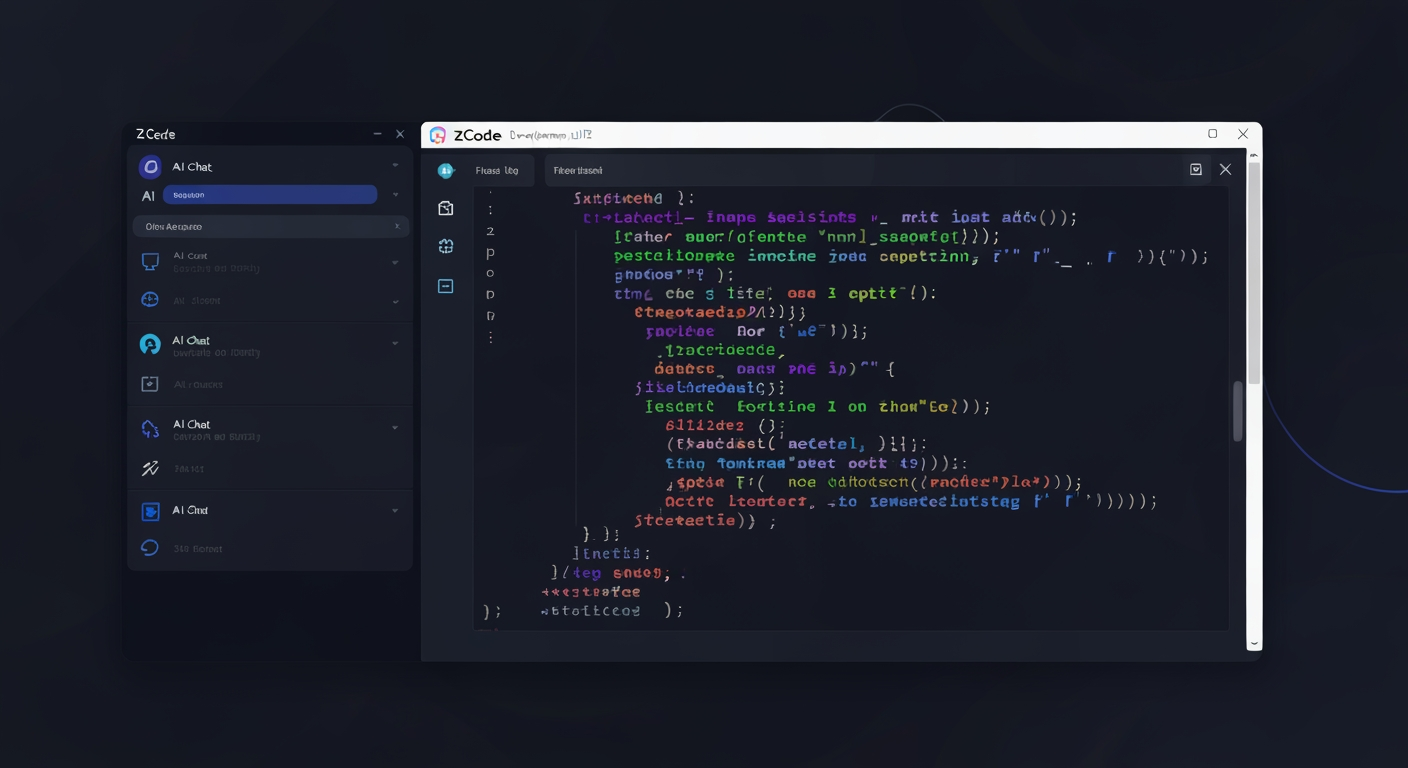
Task: Click the filled blue square AI Chat icon
Action: pyautogui.click(x=150, y=512)
